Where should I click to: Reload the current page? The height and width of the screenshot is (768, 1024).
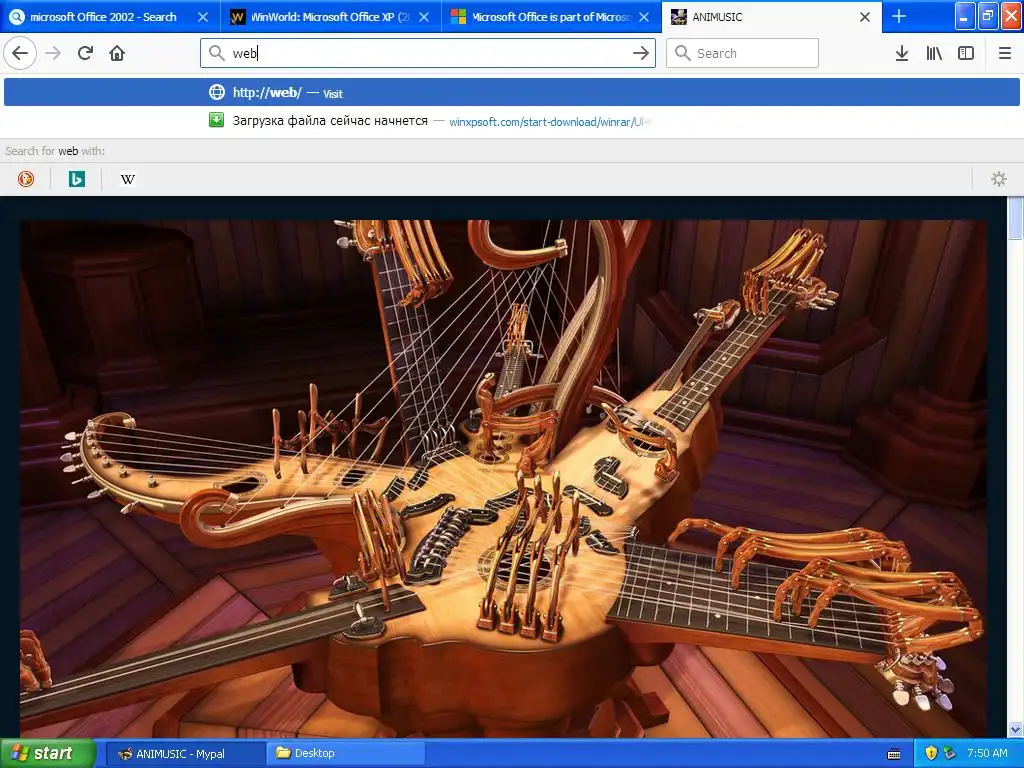(x=86, y=53)
